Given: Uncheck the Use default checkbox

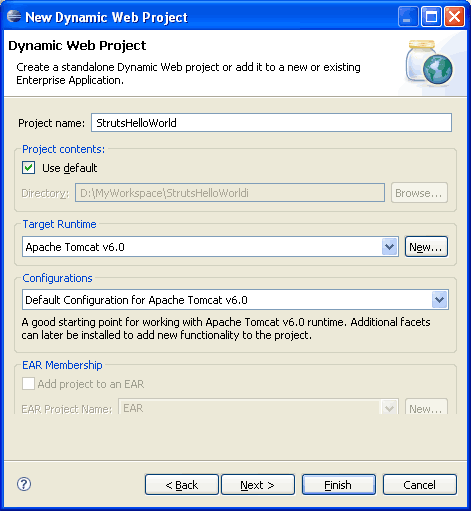Looking at the screenshot, I should 29,168.
